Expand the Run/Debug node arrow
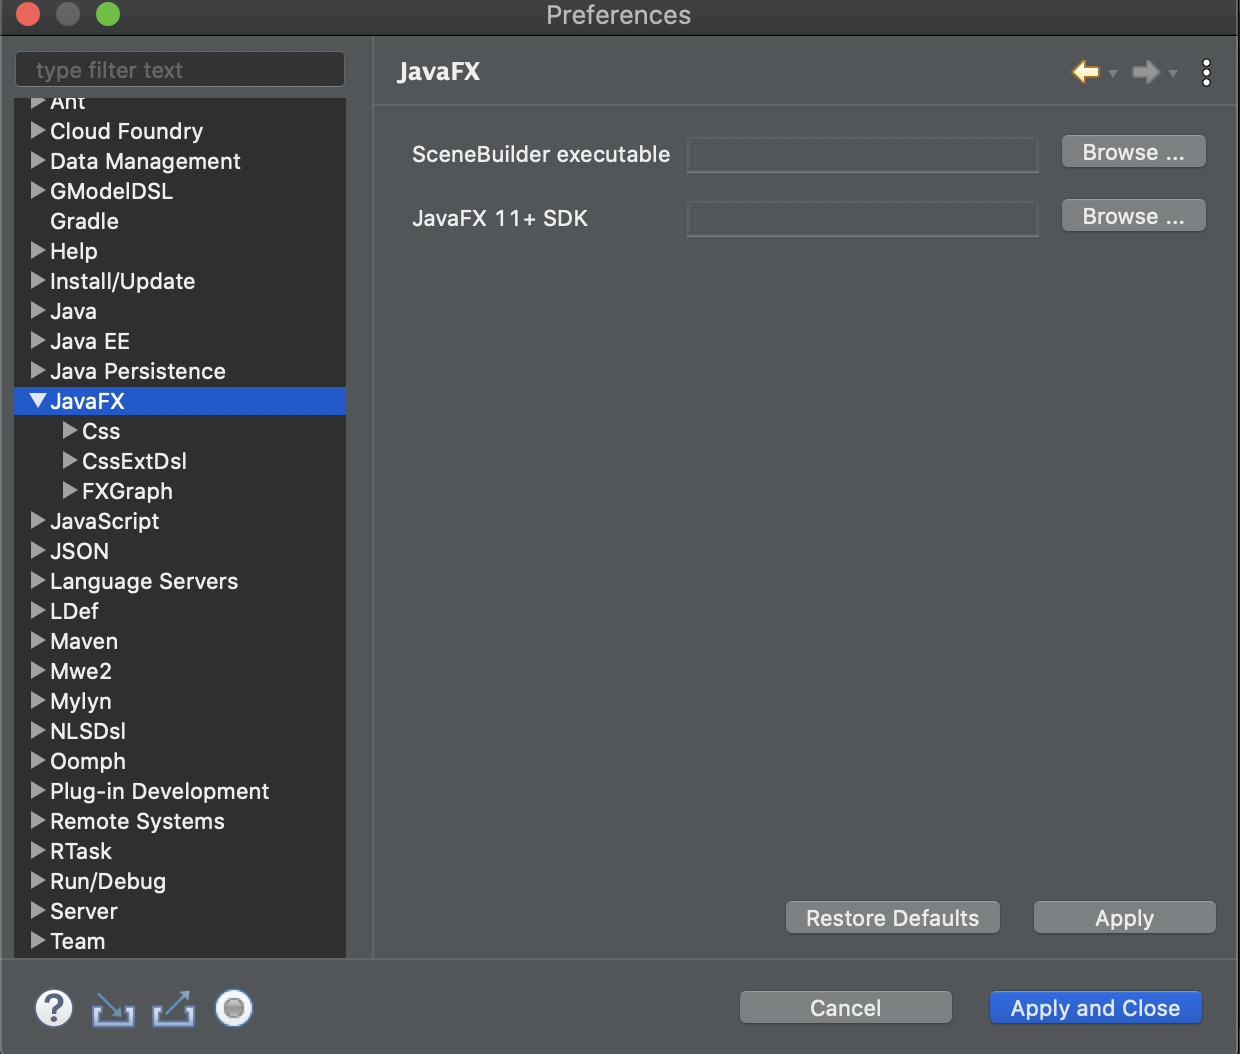Image resolution: width=1240 pixels, height=1054 pixels. 38,880
